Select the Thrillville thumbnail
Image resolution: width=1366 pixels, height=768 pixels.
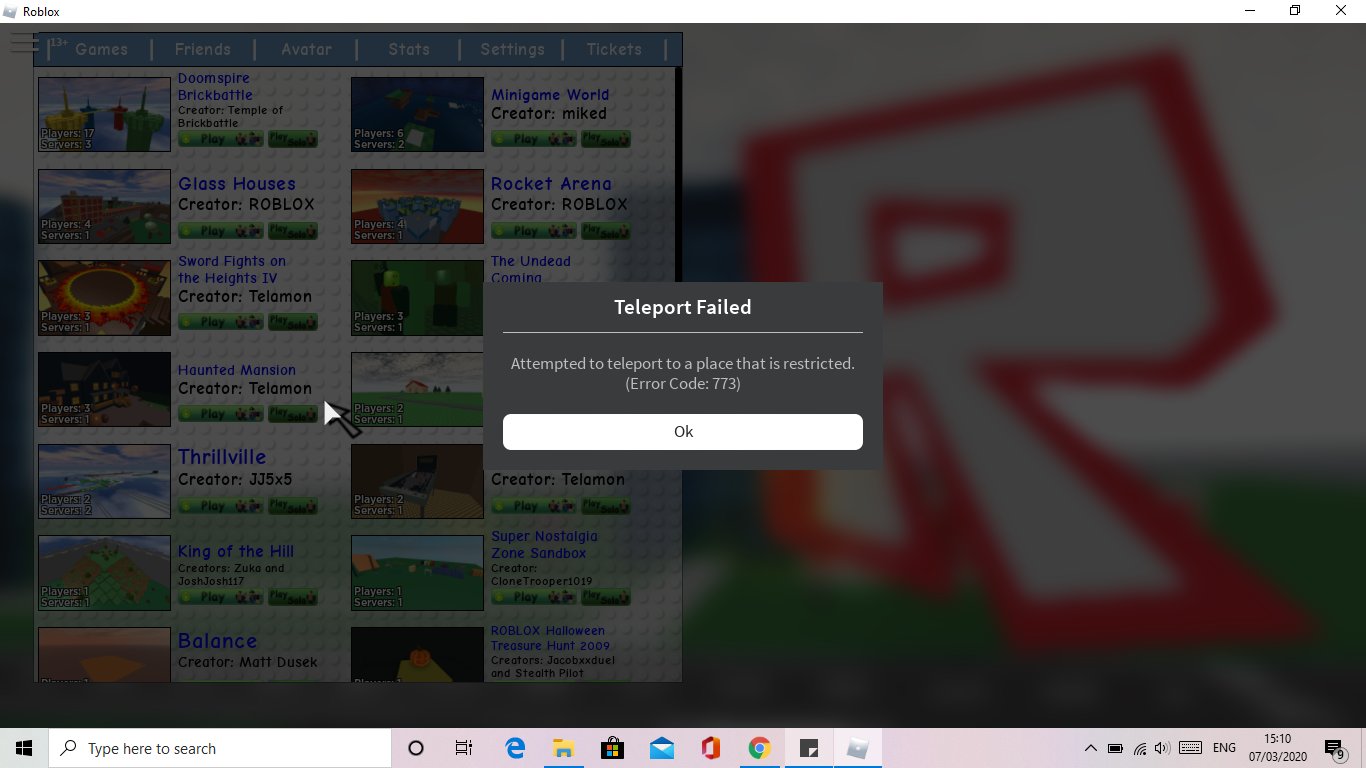click(x=104, y=481)
